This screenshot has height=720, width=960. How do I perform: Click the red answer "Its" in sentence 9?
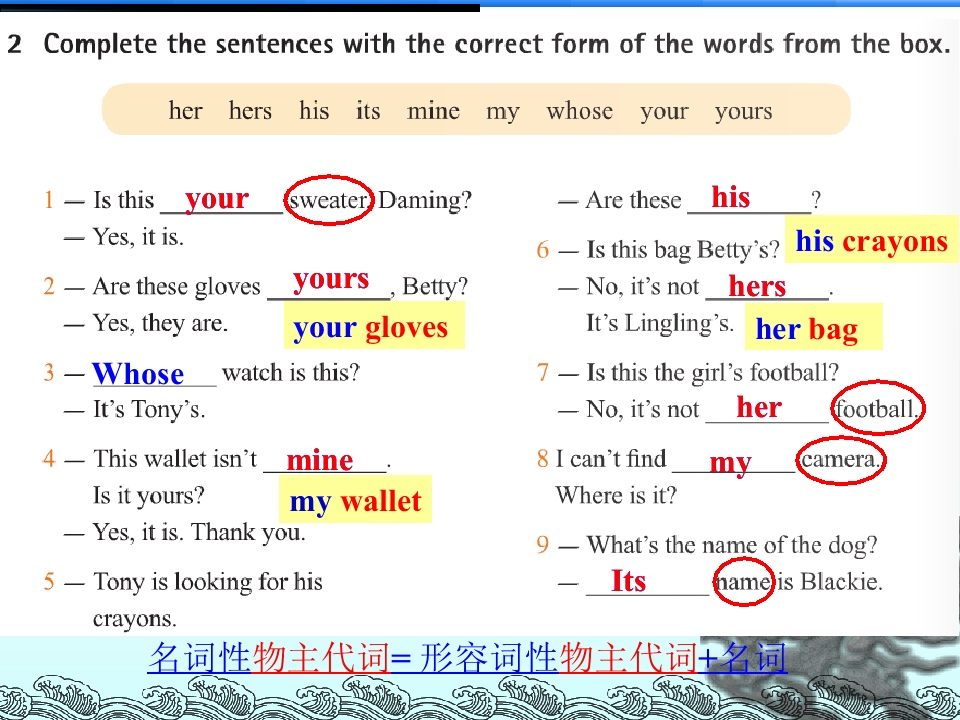pos(628,580)
